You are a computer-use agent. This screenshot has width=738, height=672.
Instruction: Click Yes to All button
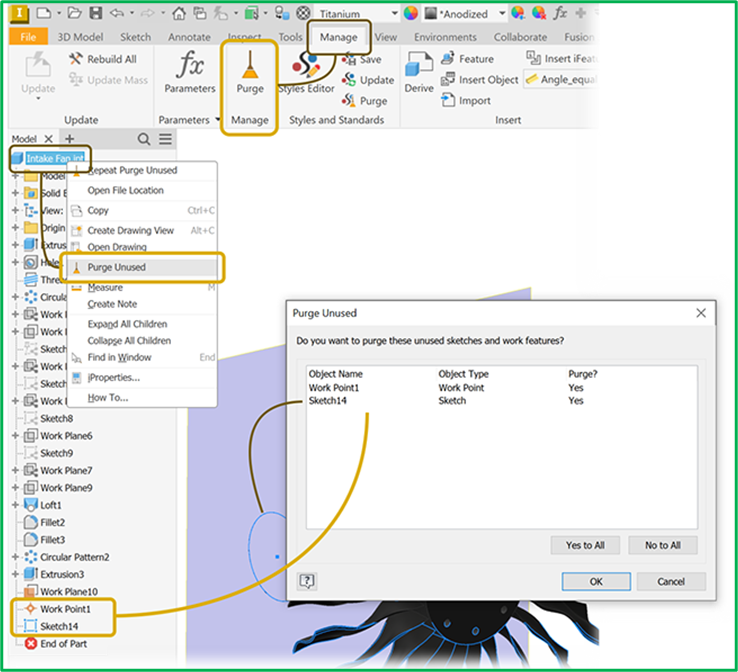tap(585, 545)
